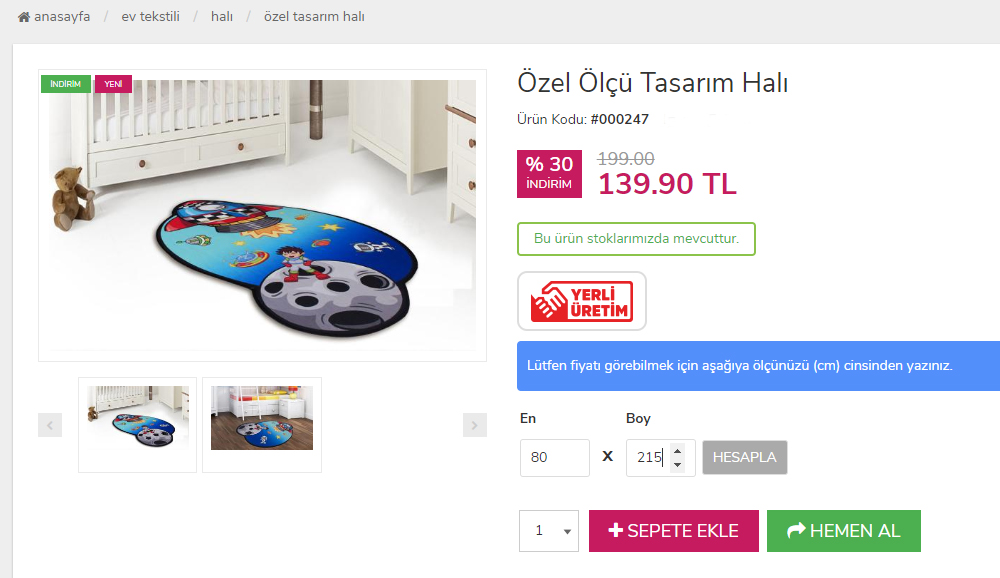
Task: Click the previous thumbnail arrow
Action: (x=50, y=425)
